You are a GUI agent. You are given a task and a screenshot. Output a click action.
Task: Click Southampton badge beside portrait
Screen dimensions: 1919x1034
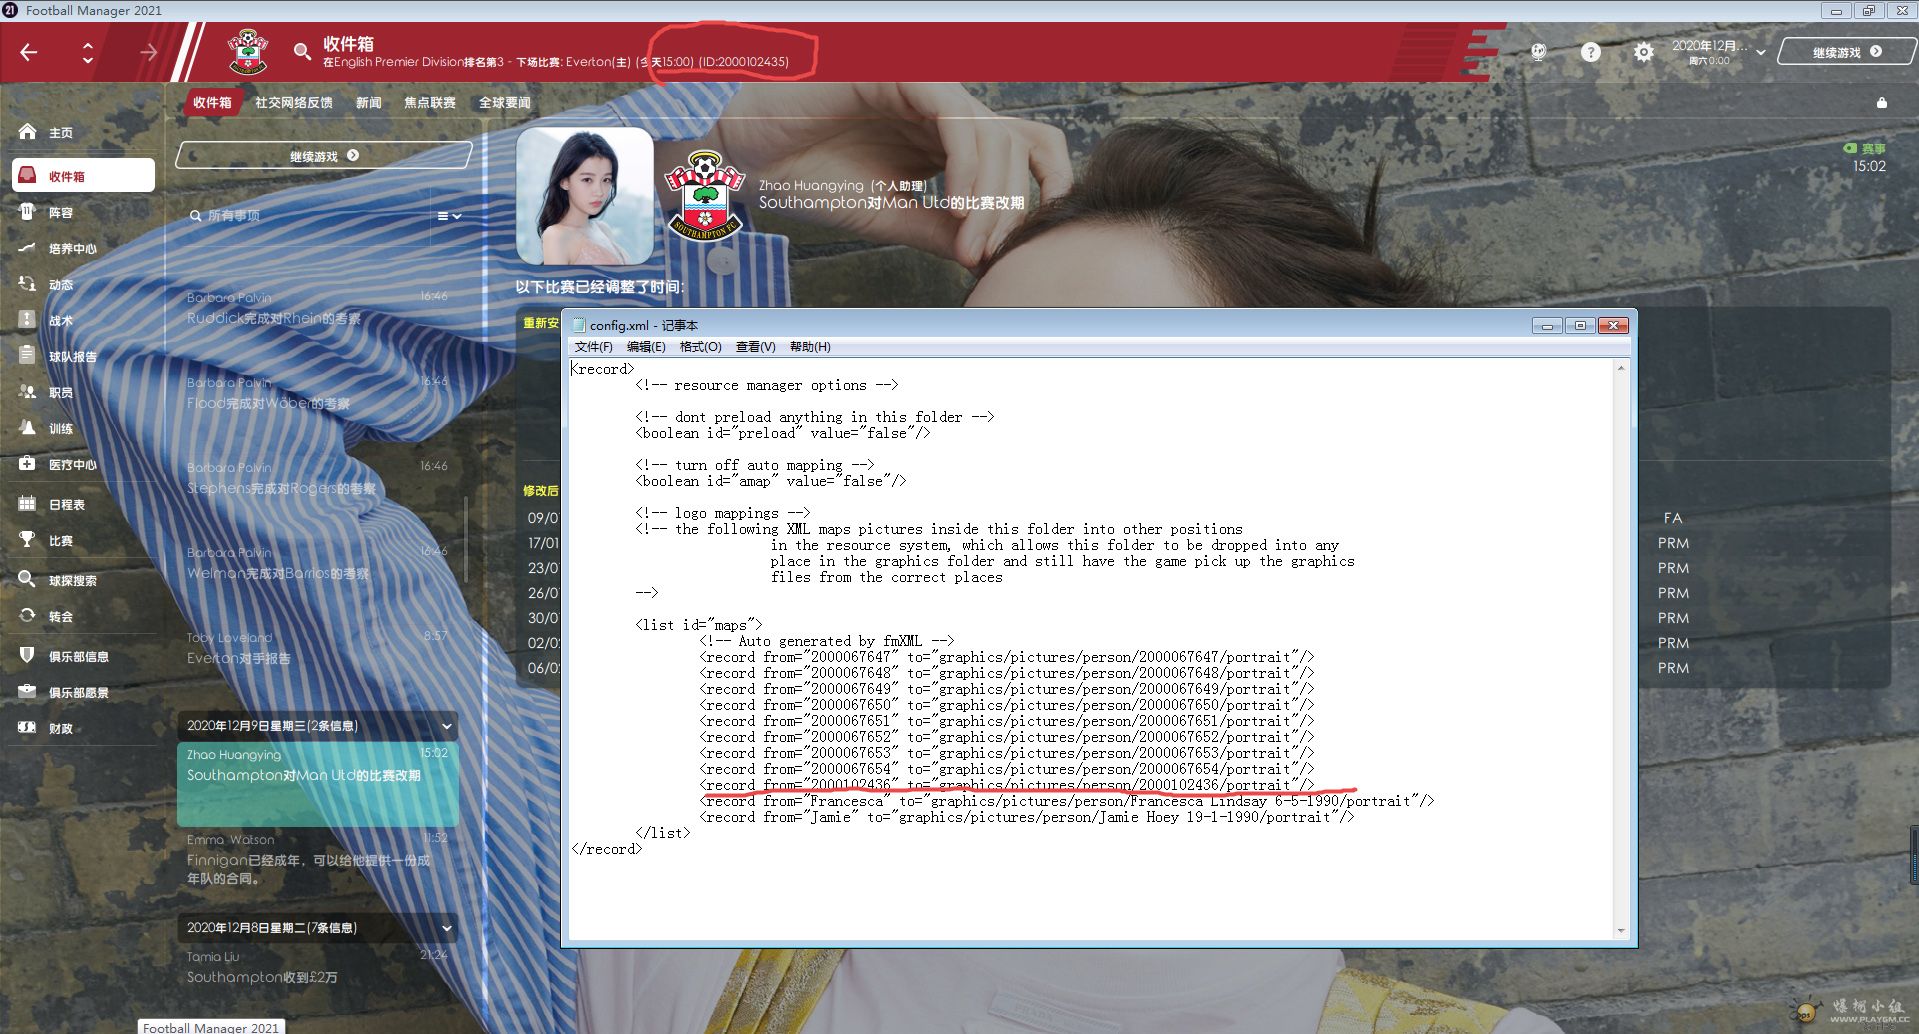tap(705, 195)
